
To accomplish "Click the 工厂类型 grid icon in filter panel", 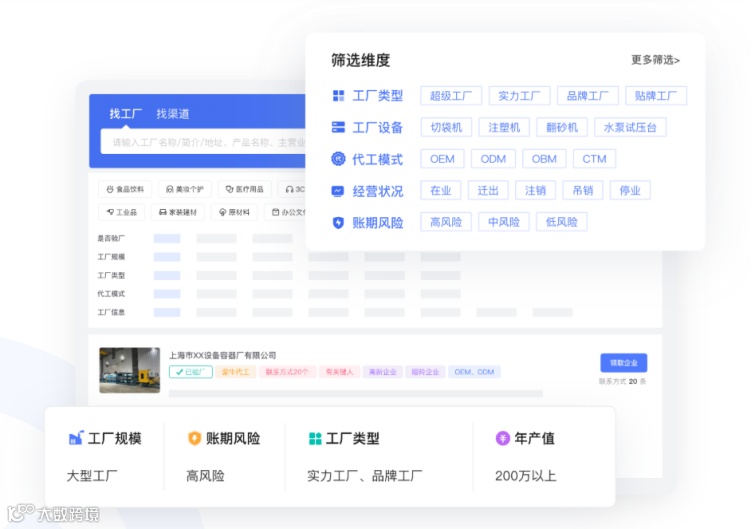I will 339,96.
